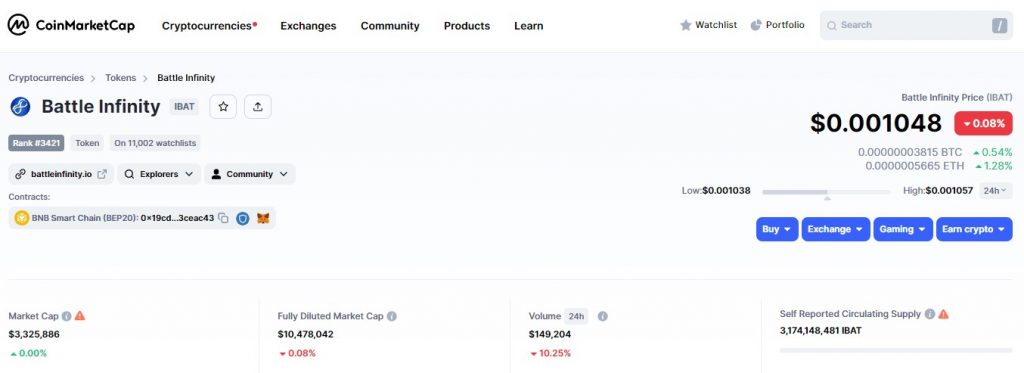Open the Buy dropdown button
This screenshot has width=1024, height=373.
(777, 229)
